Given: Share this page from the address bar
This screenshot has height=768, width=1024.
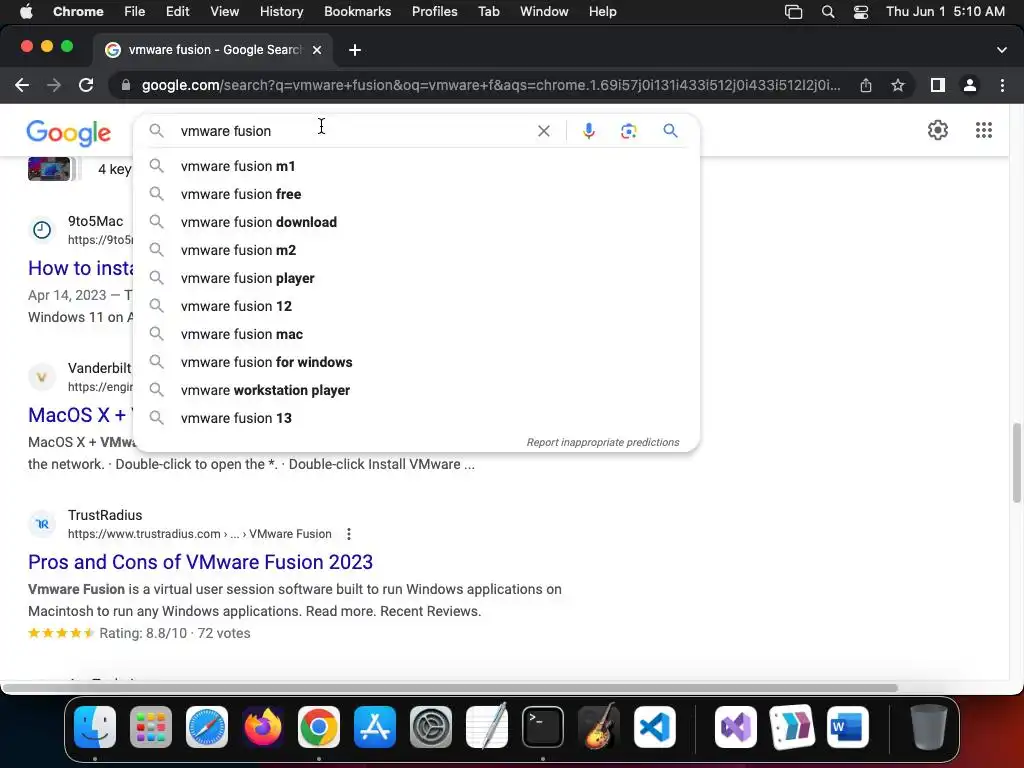Looking at the screenshot, I should pos(866,85).
